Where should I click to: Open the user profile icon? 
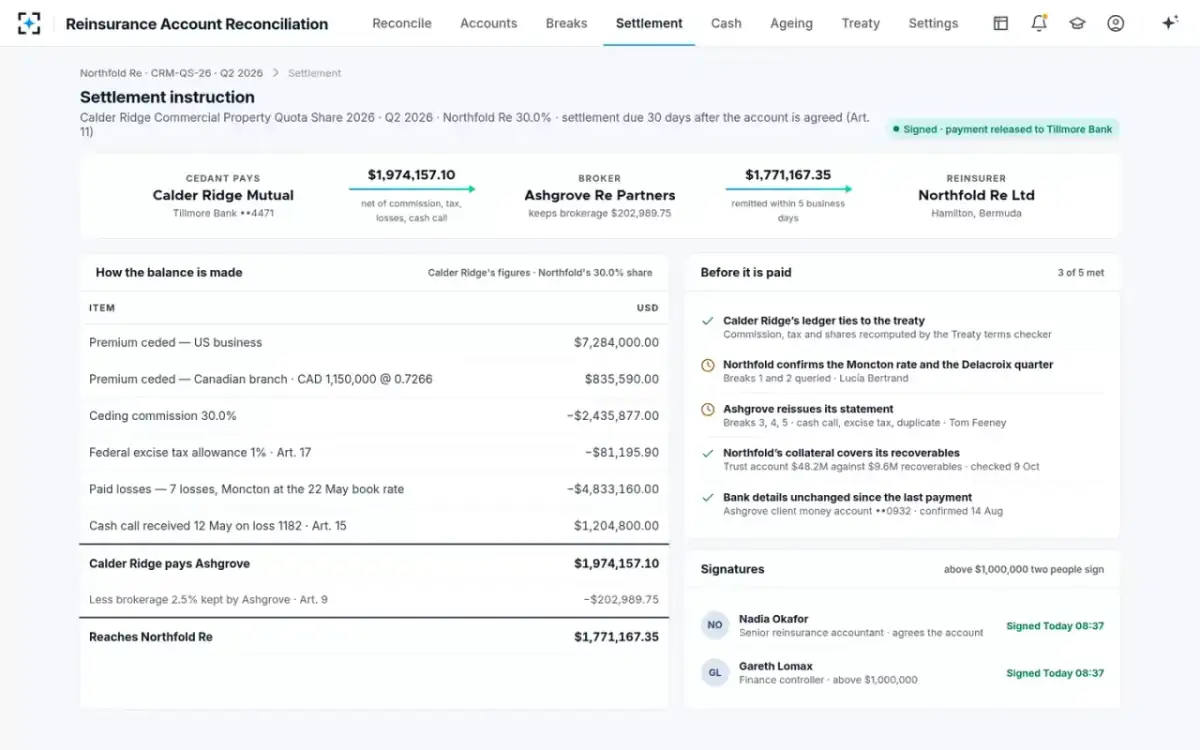1116,23
